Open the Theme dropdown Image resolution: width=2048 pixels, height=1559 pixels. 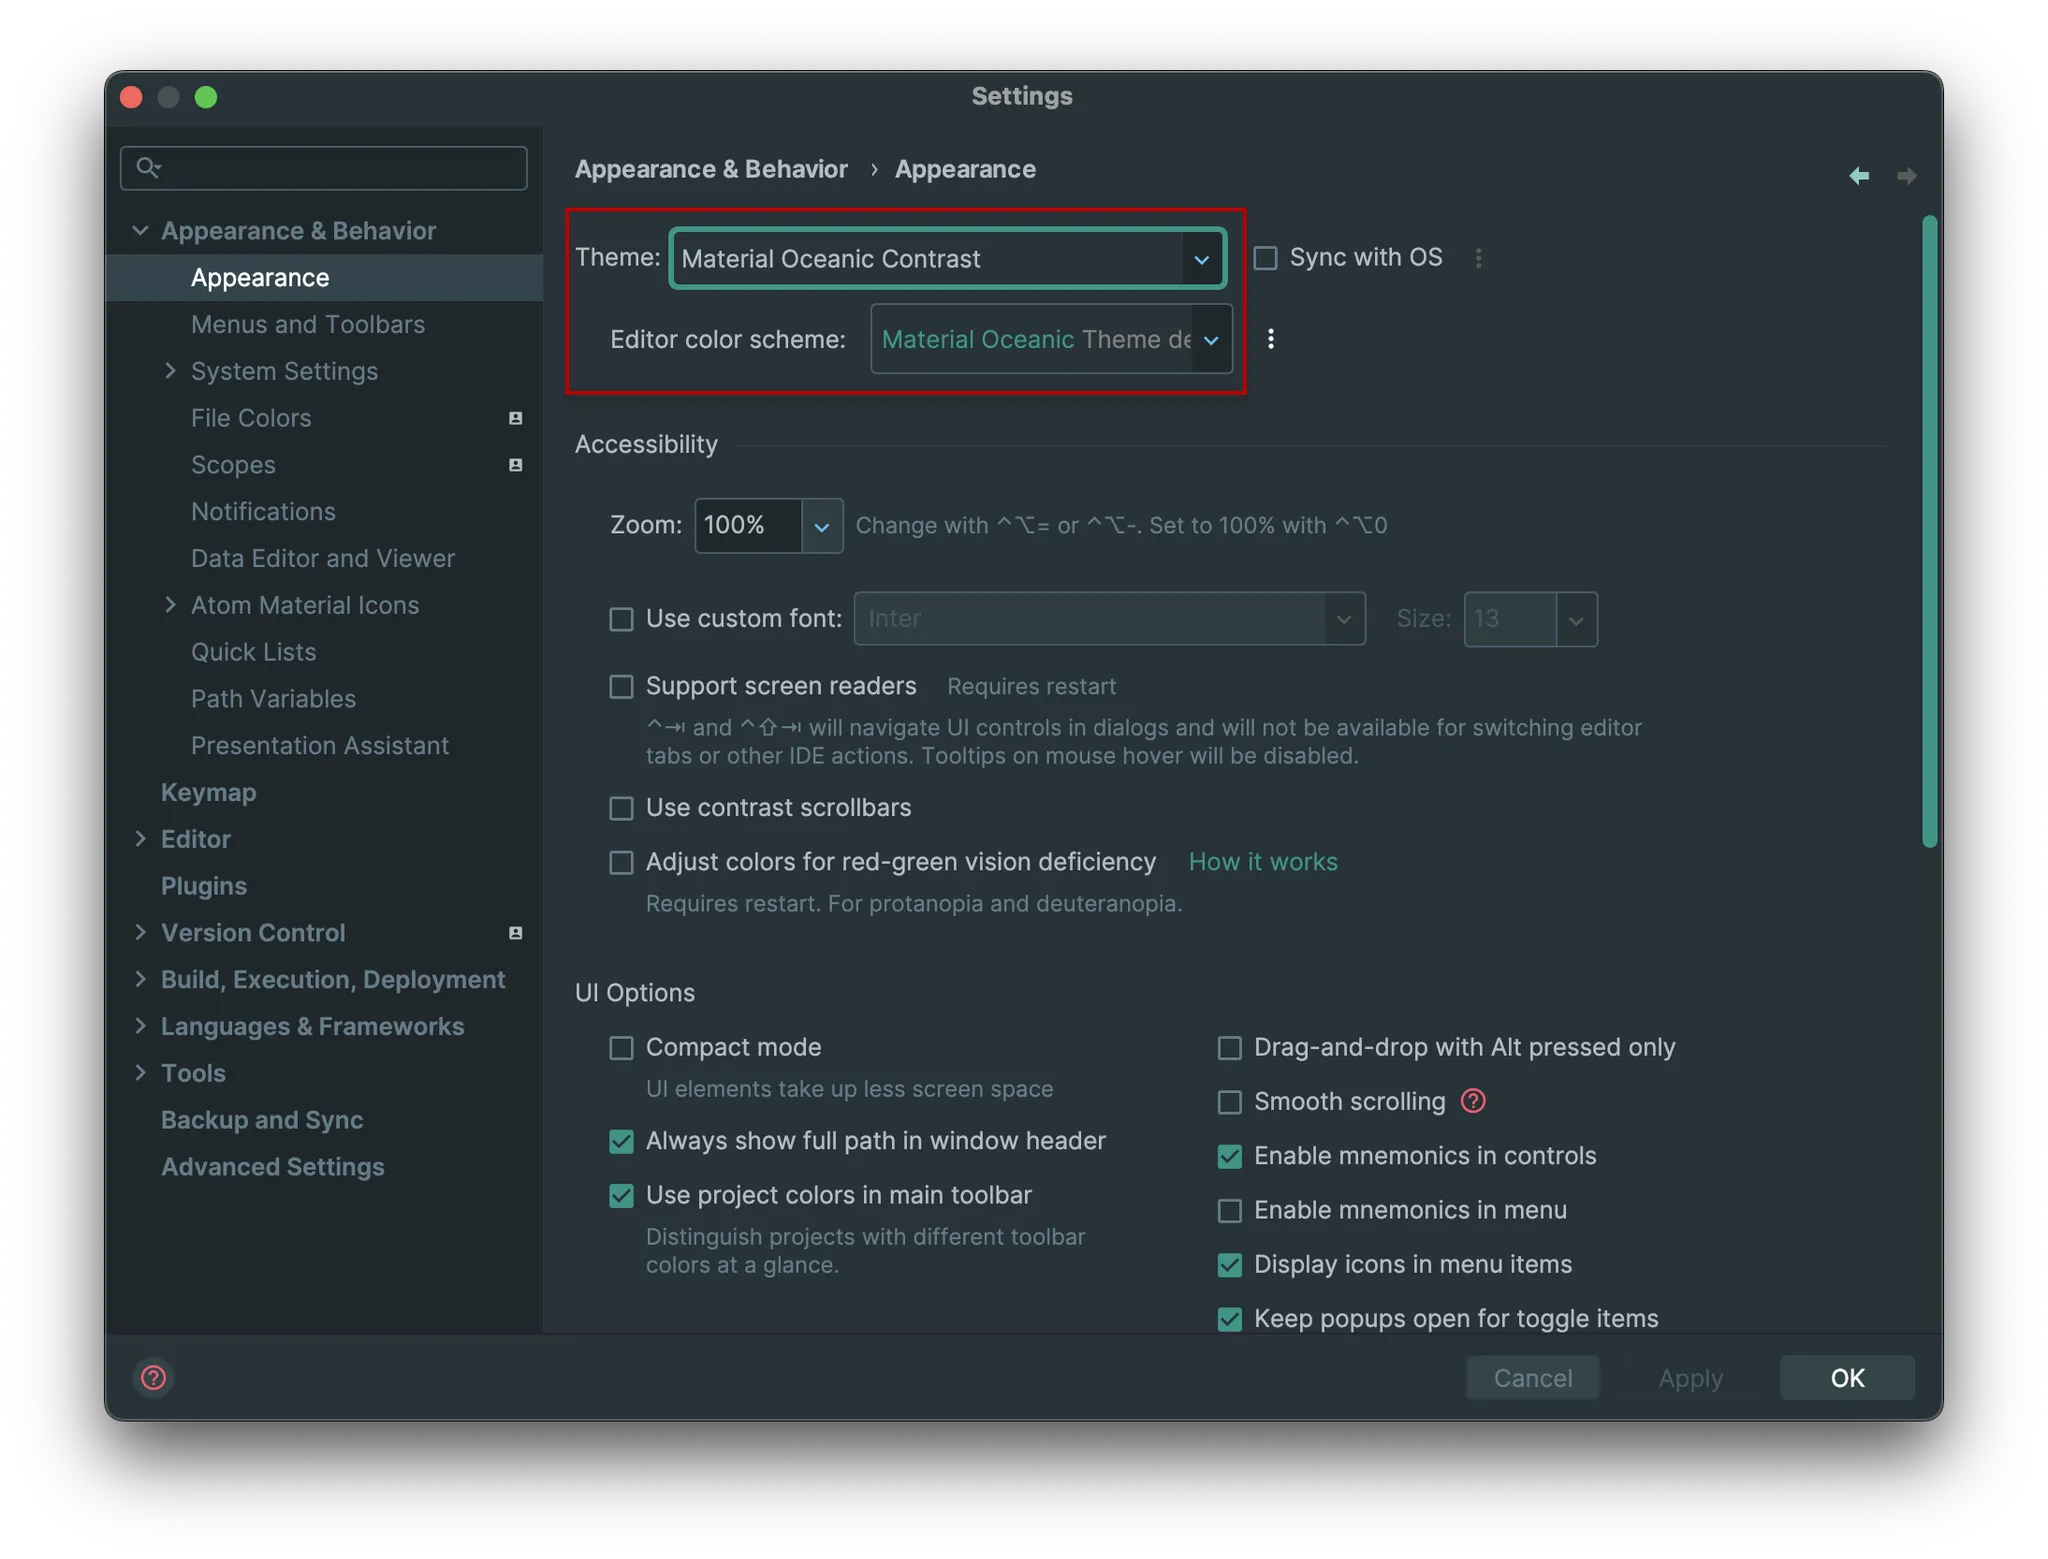click(1201, 259)
